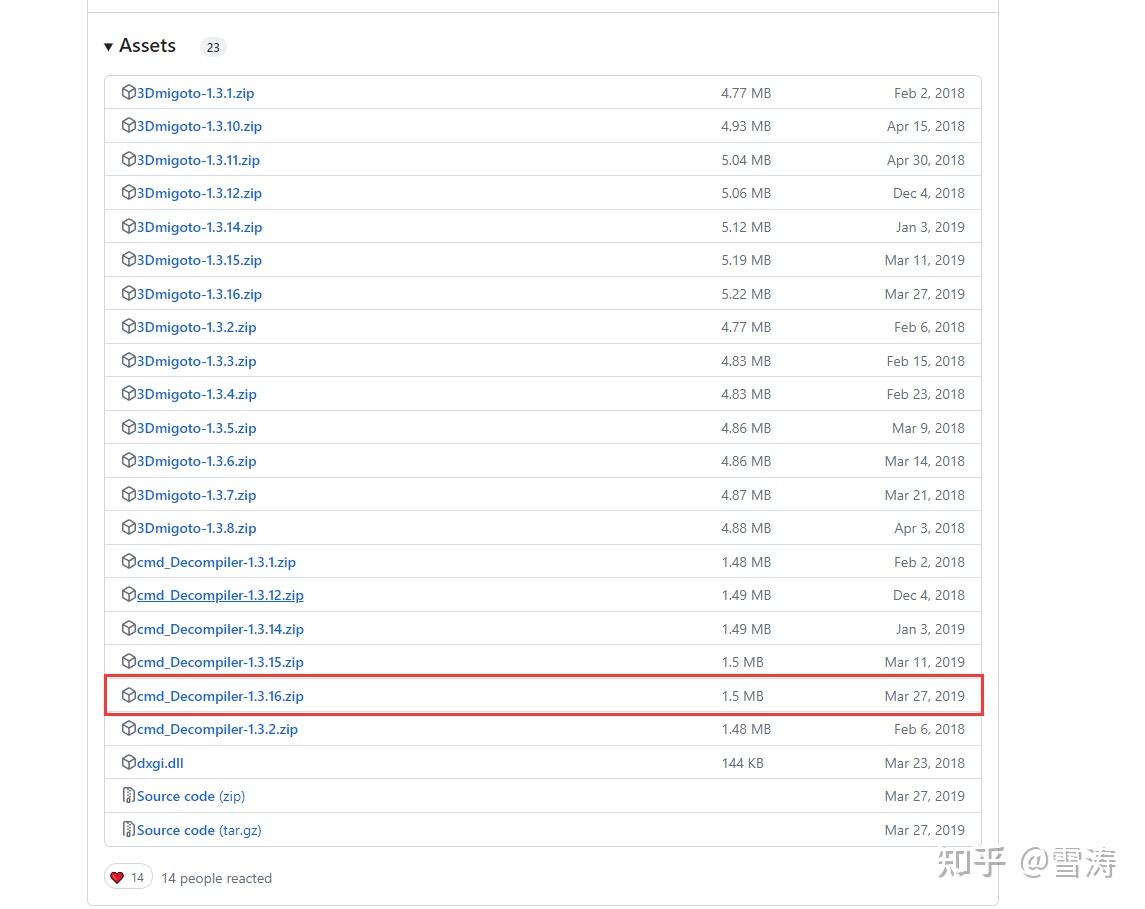Screen dimensions: 1145x909
Task: Click the package icon beside cmd_Decompiler-1.3.1.zip
Action: (129, 561)
